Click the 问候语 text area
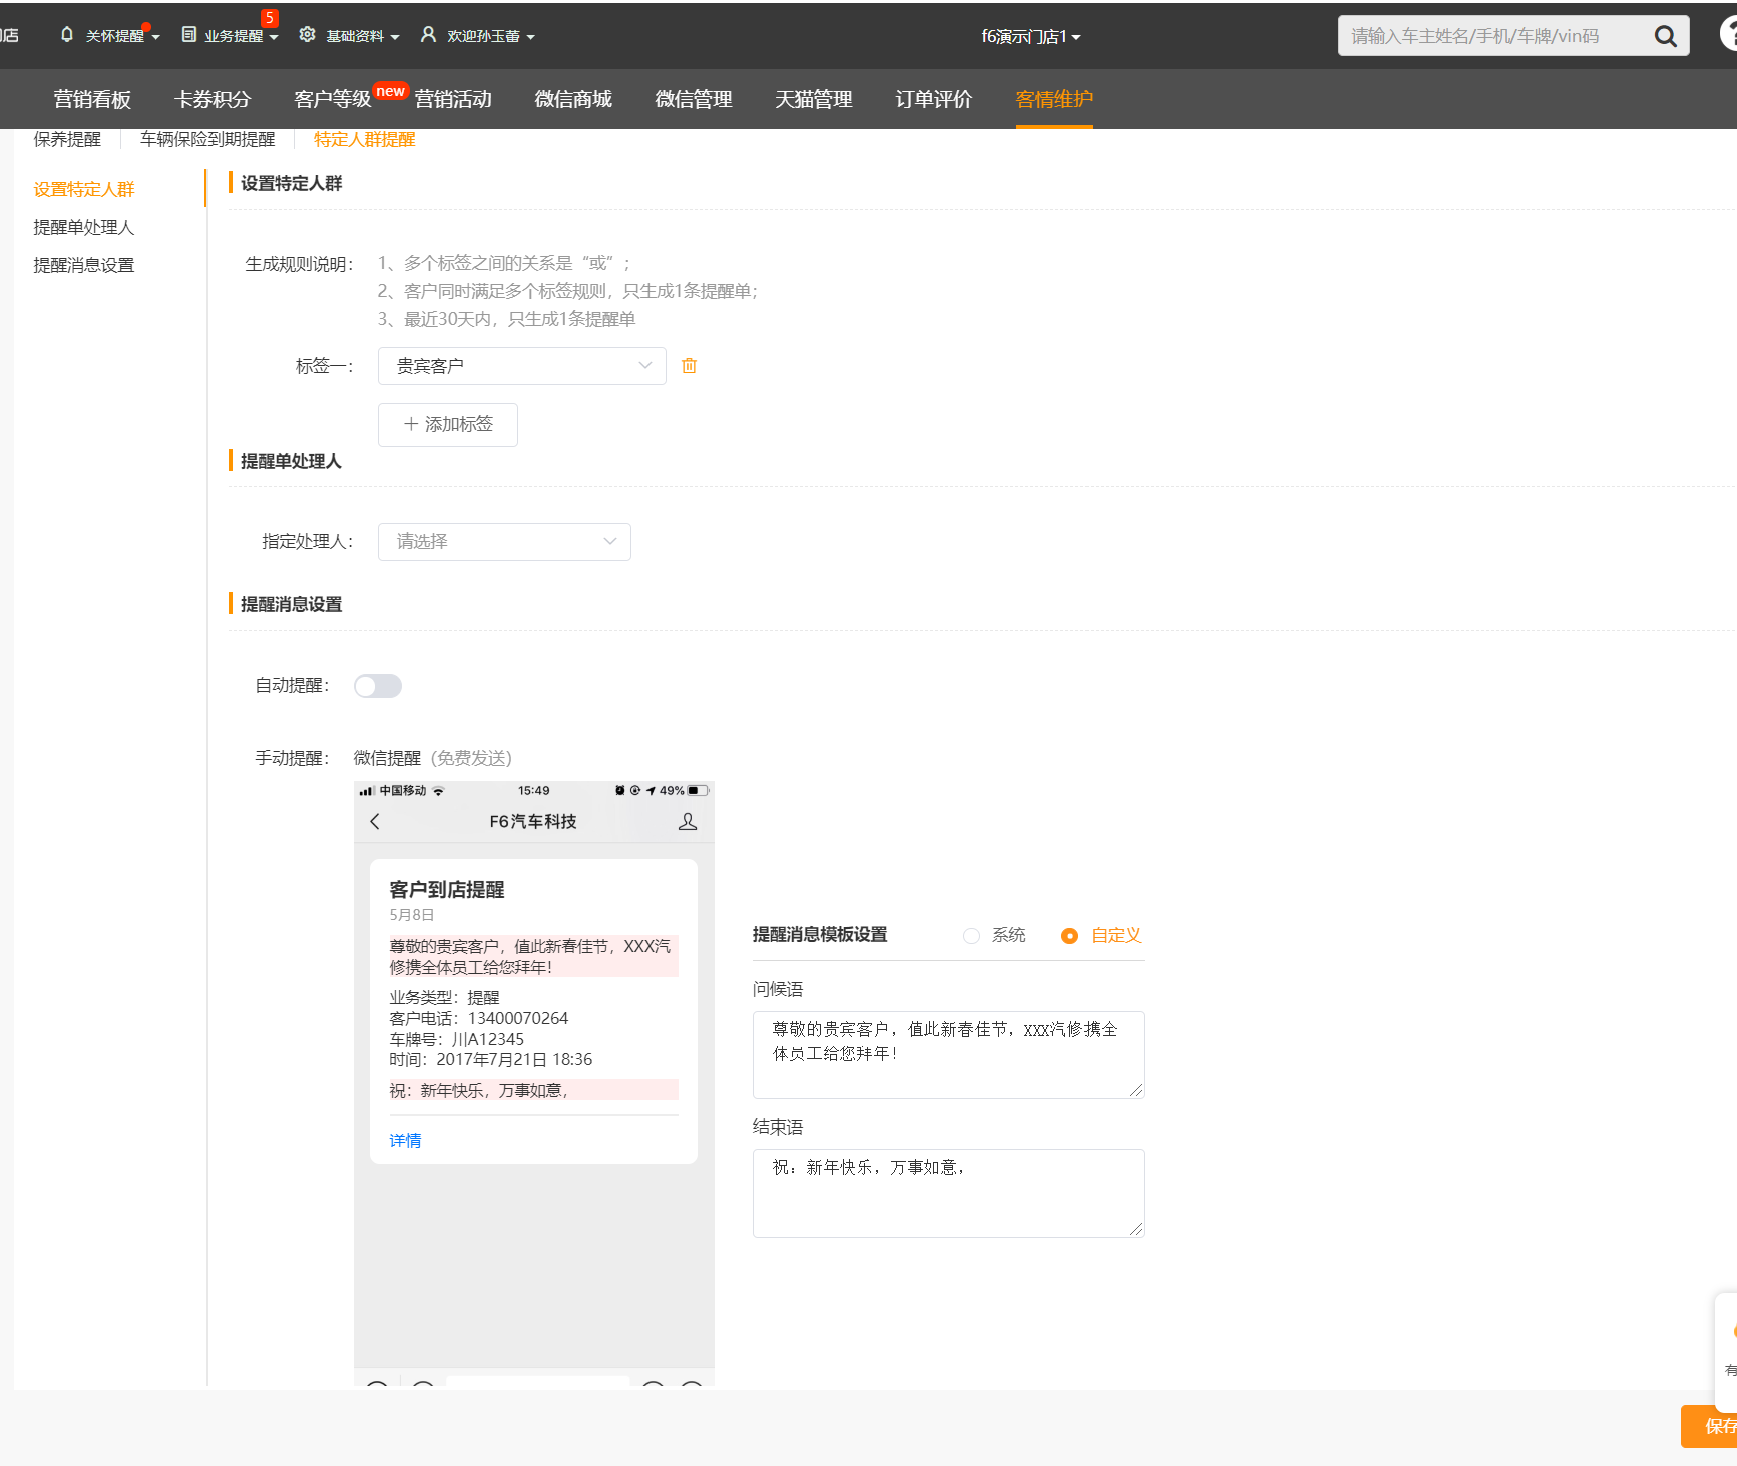 pos(948,1055)
